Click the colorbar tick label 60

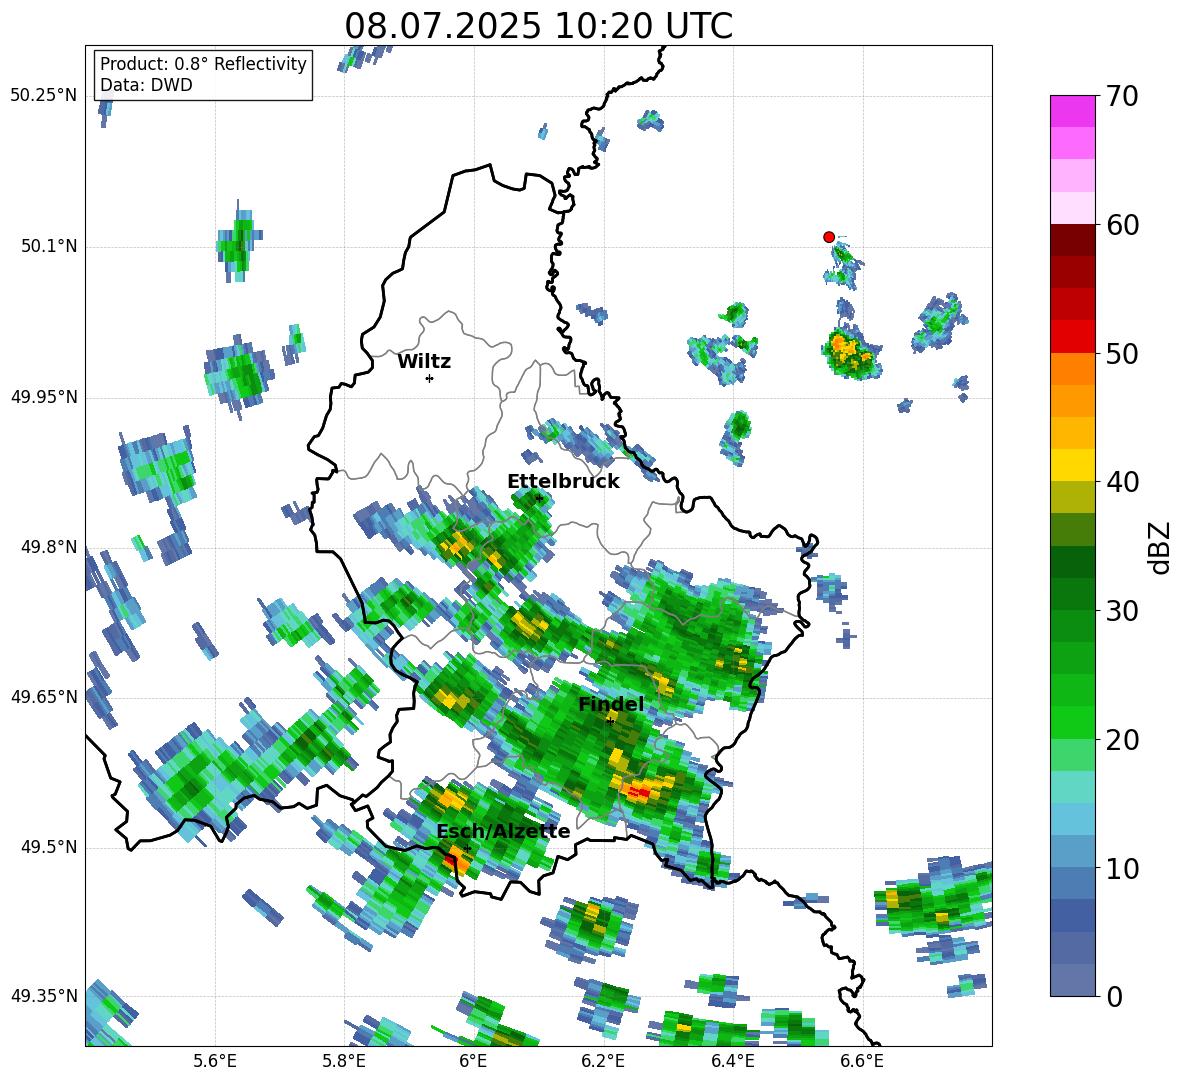[1122, 225]
